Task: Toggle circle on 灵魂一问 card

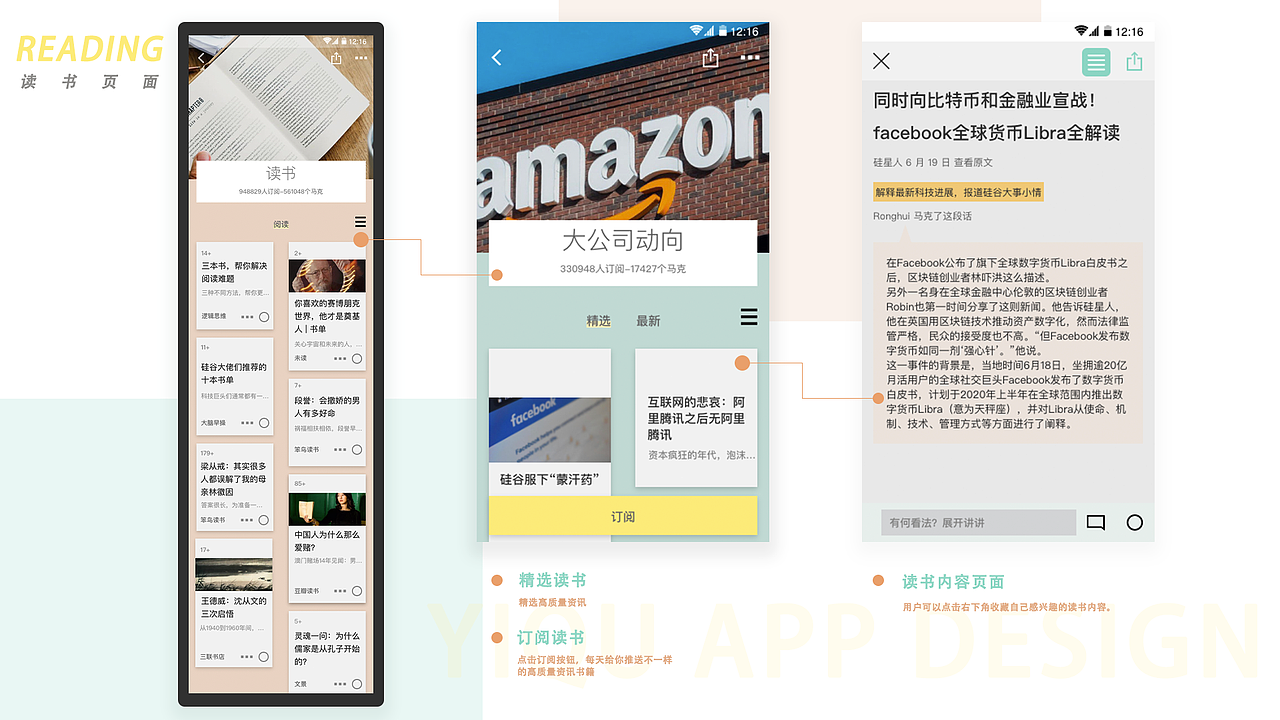Action: (x=357, y=684)
